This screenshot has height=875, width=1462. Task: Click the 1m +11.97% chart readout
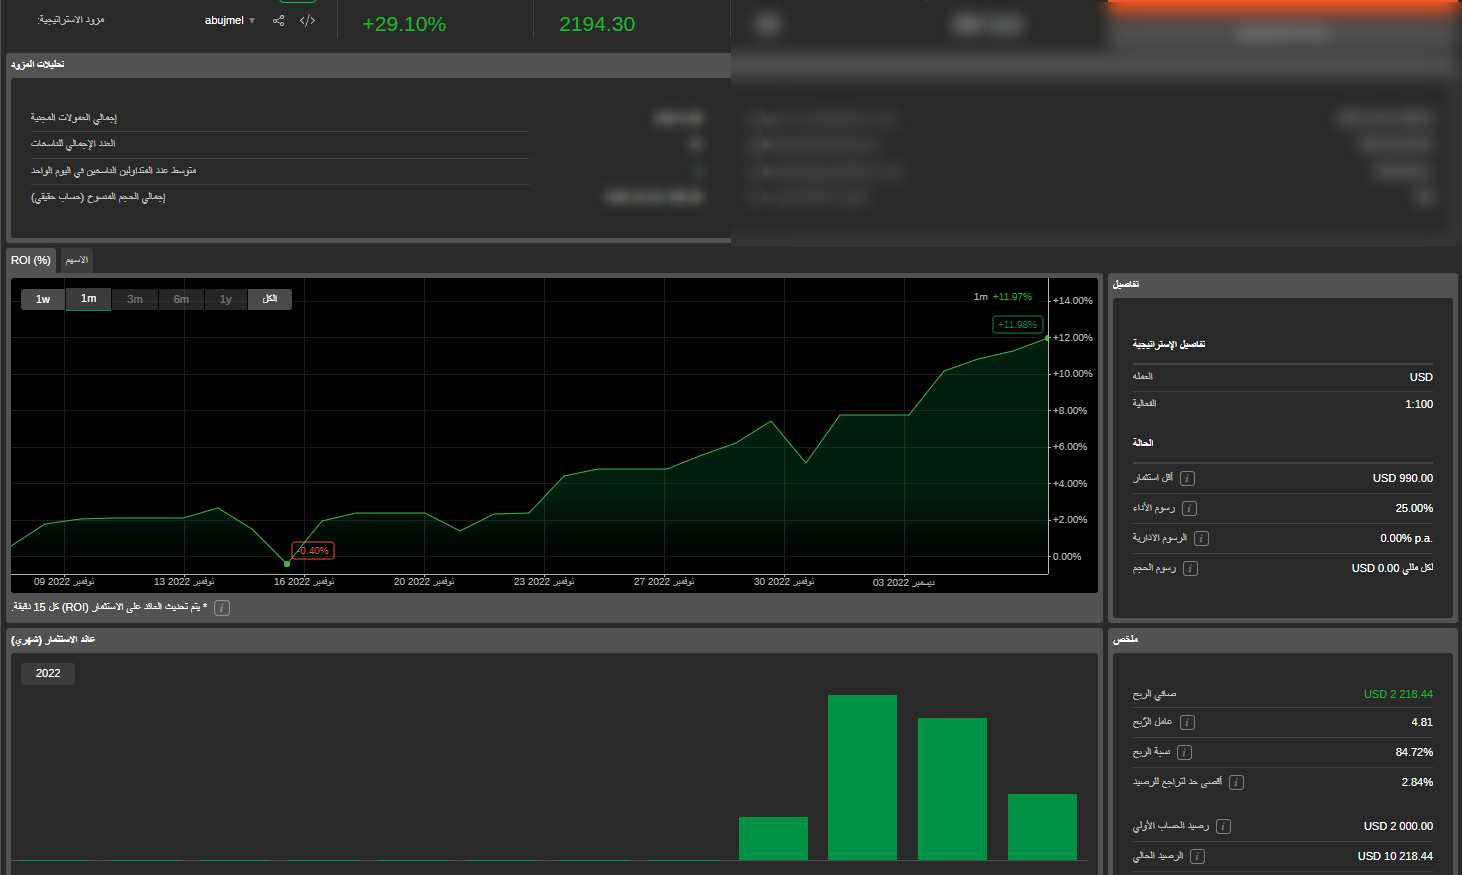(1003, 297)
